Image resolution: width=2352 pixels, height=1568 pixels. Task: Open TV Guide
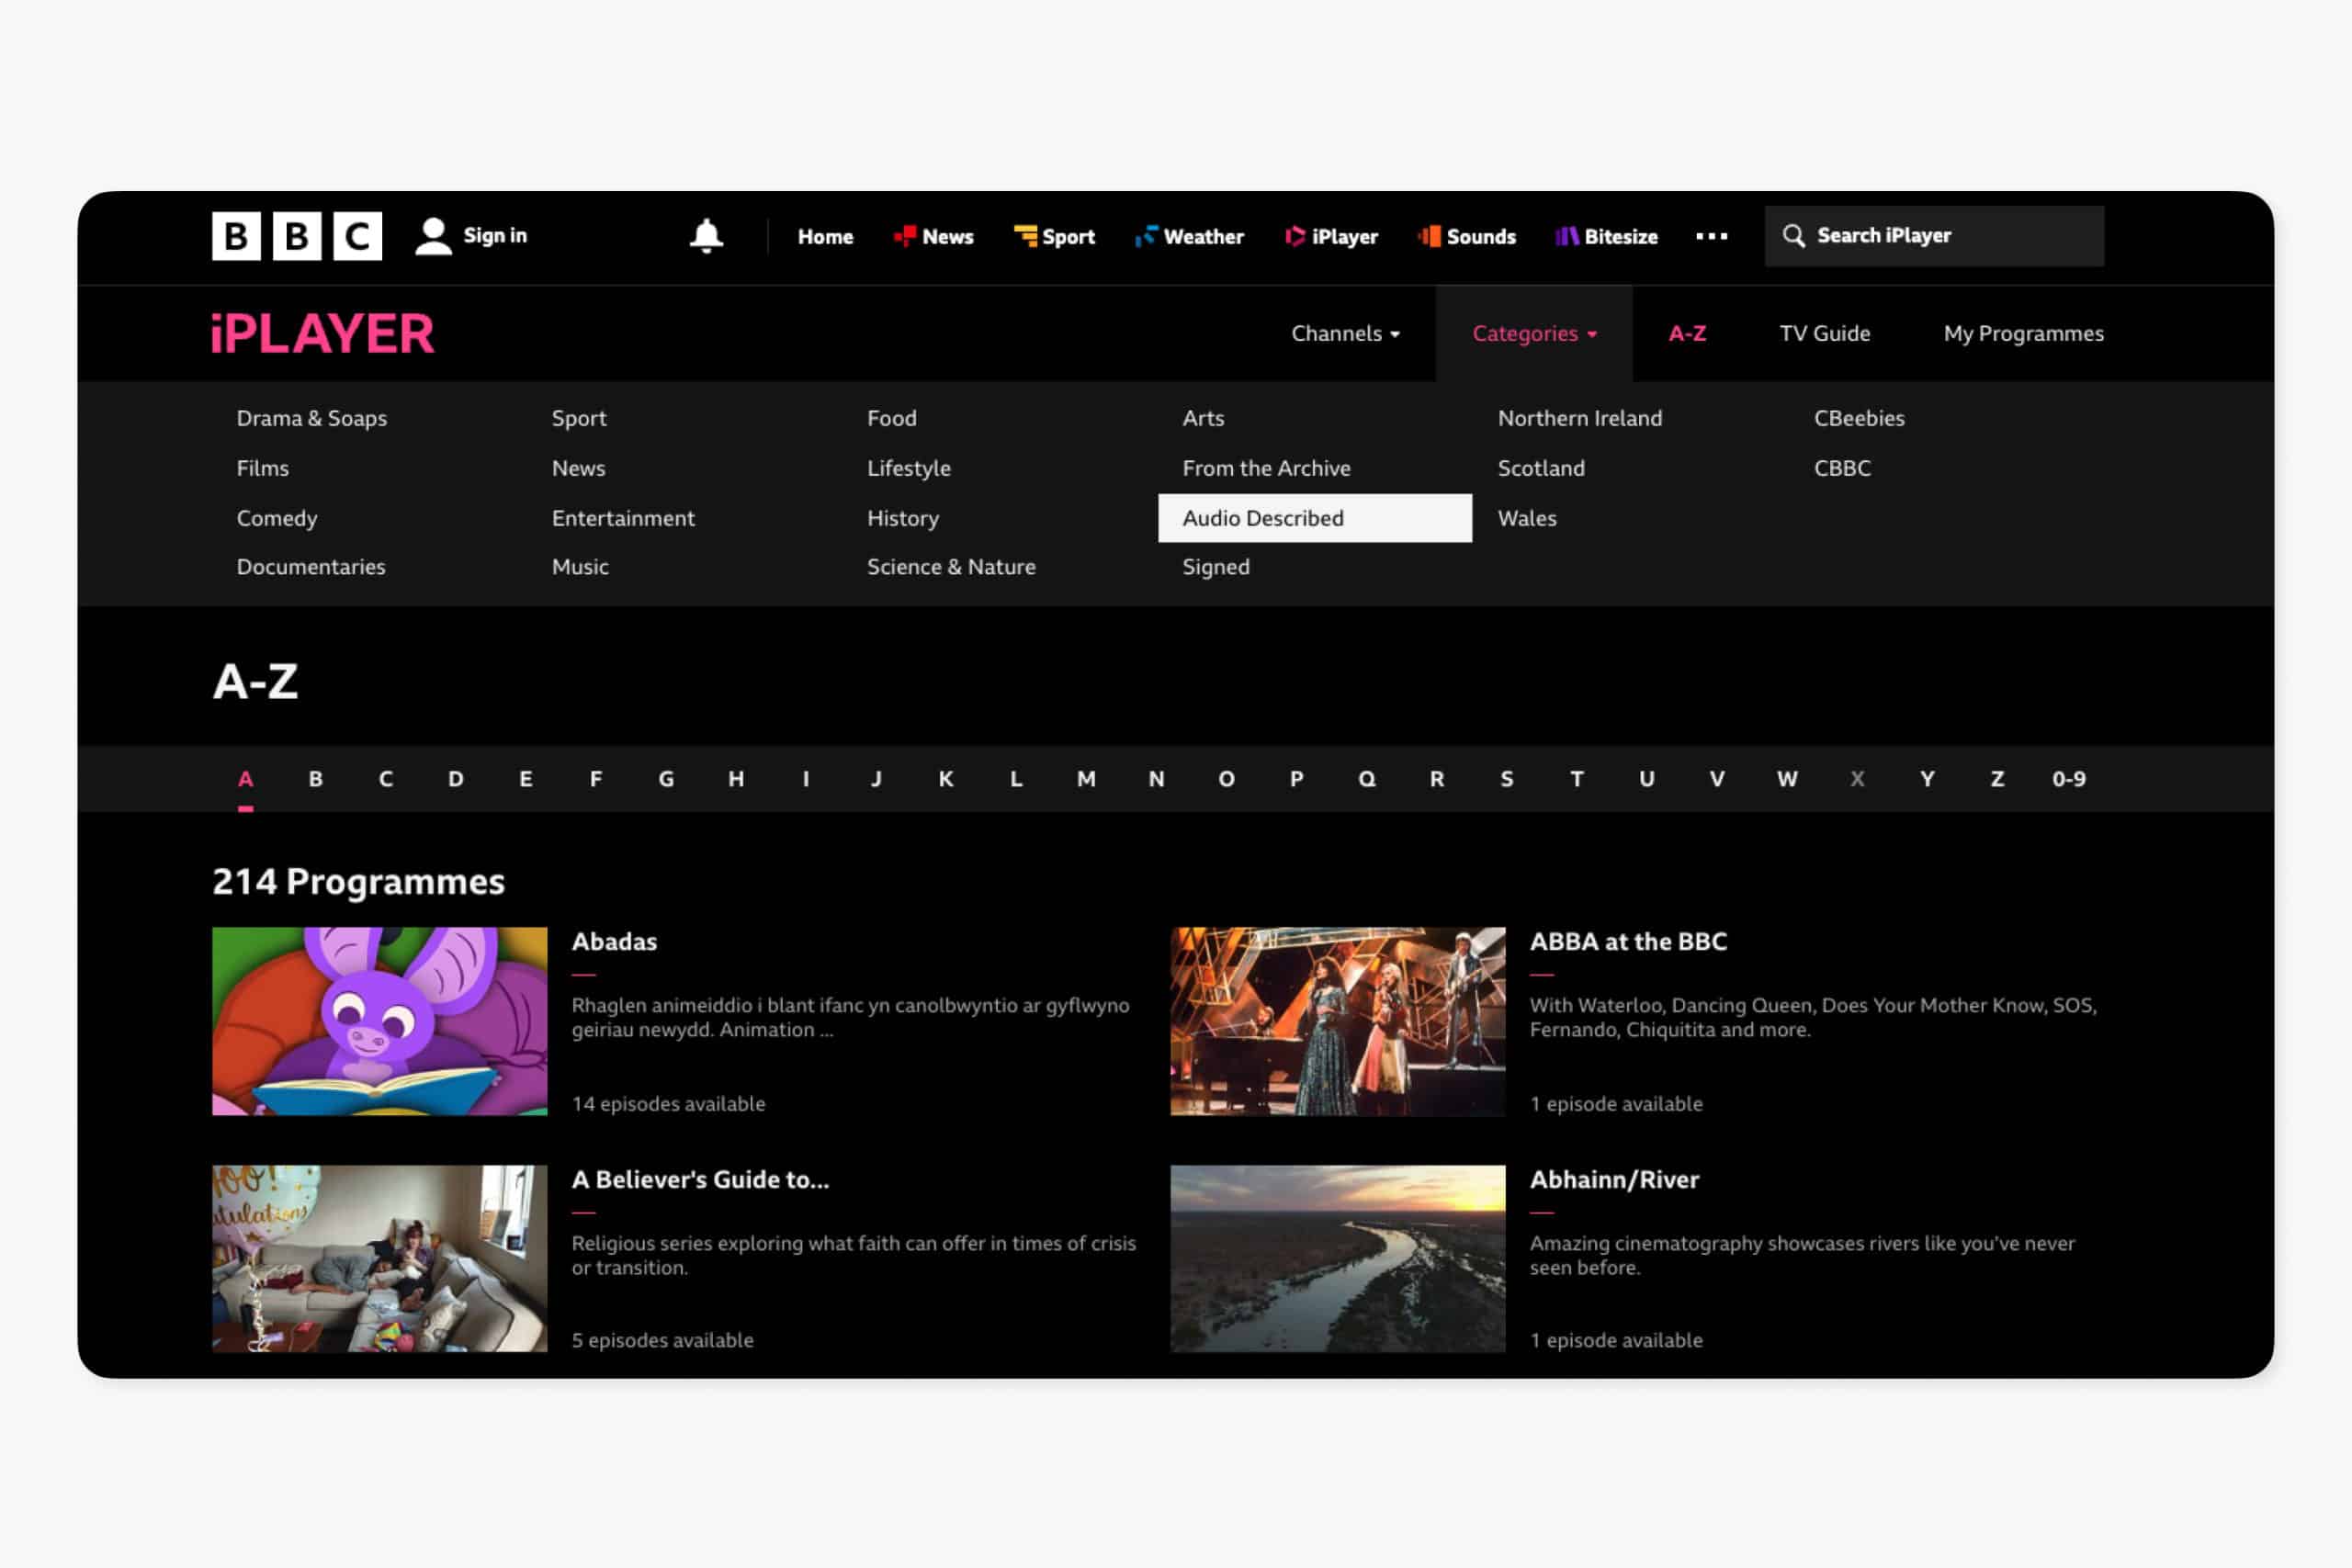1824,334
